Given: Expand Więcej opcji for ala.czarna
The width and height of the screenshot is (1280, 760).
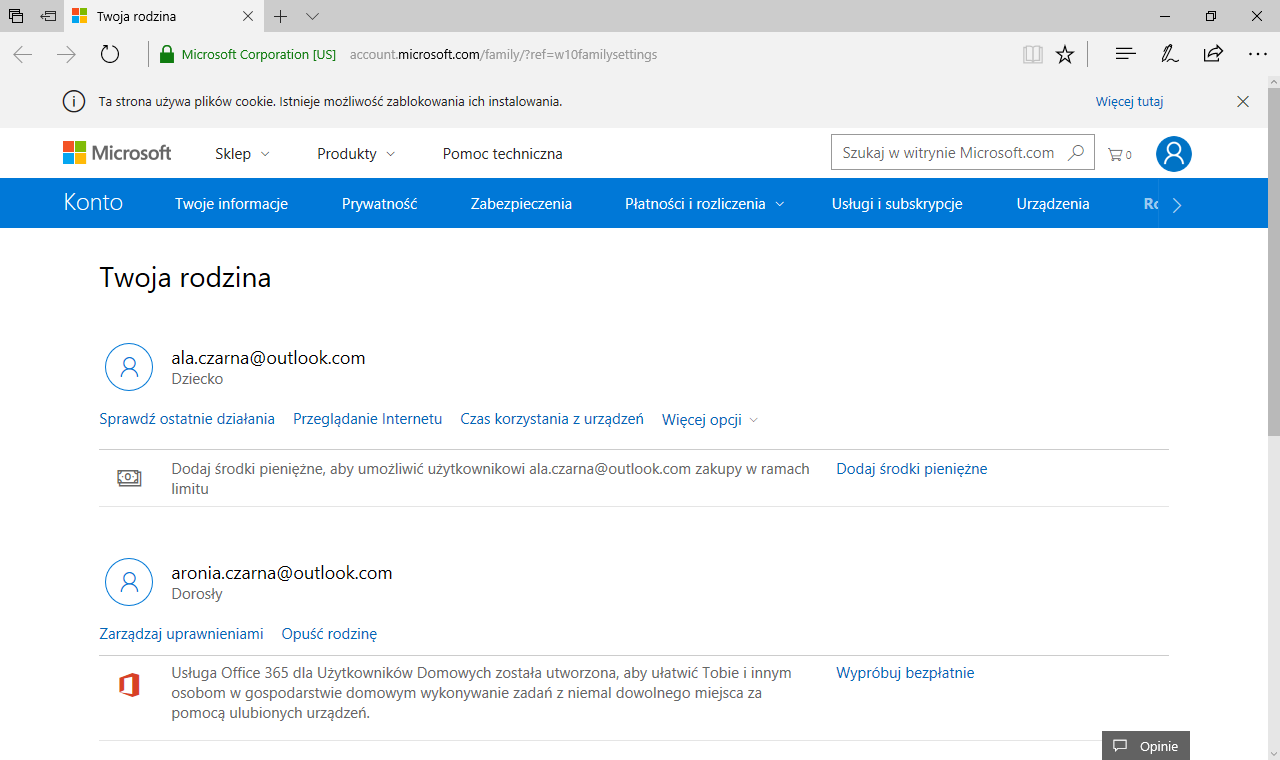Looking at the screenshot, I should point(710,420).
